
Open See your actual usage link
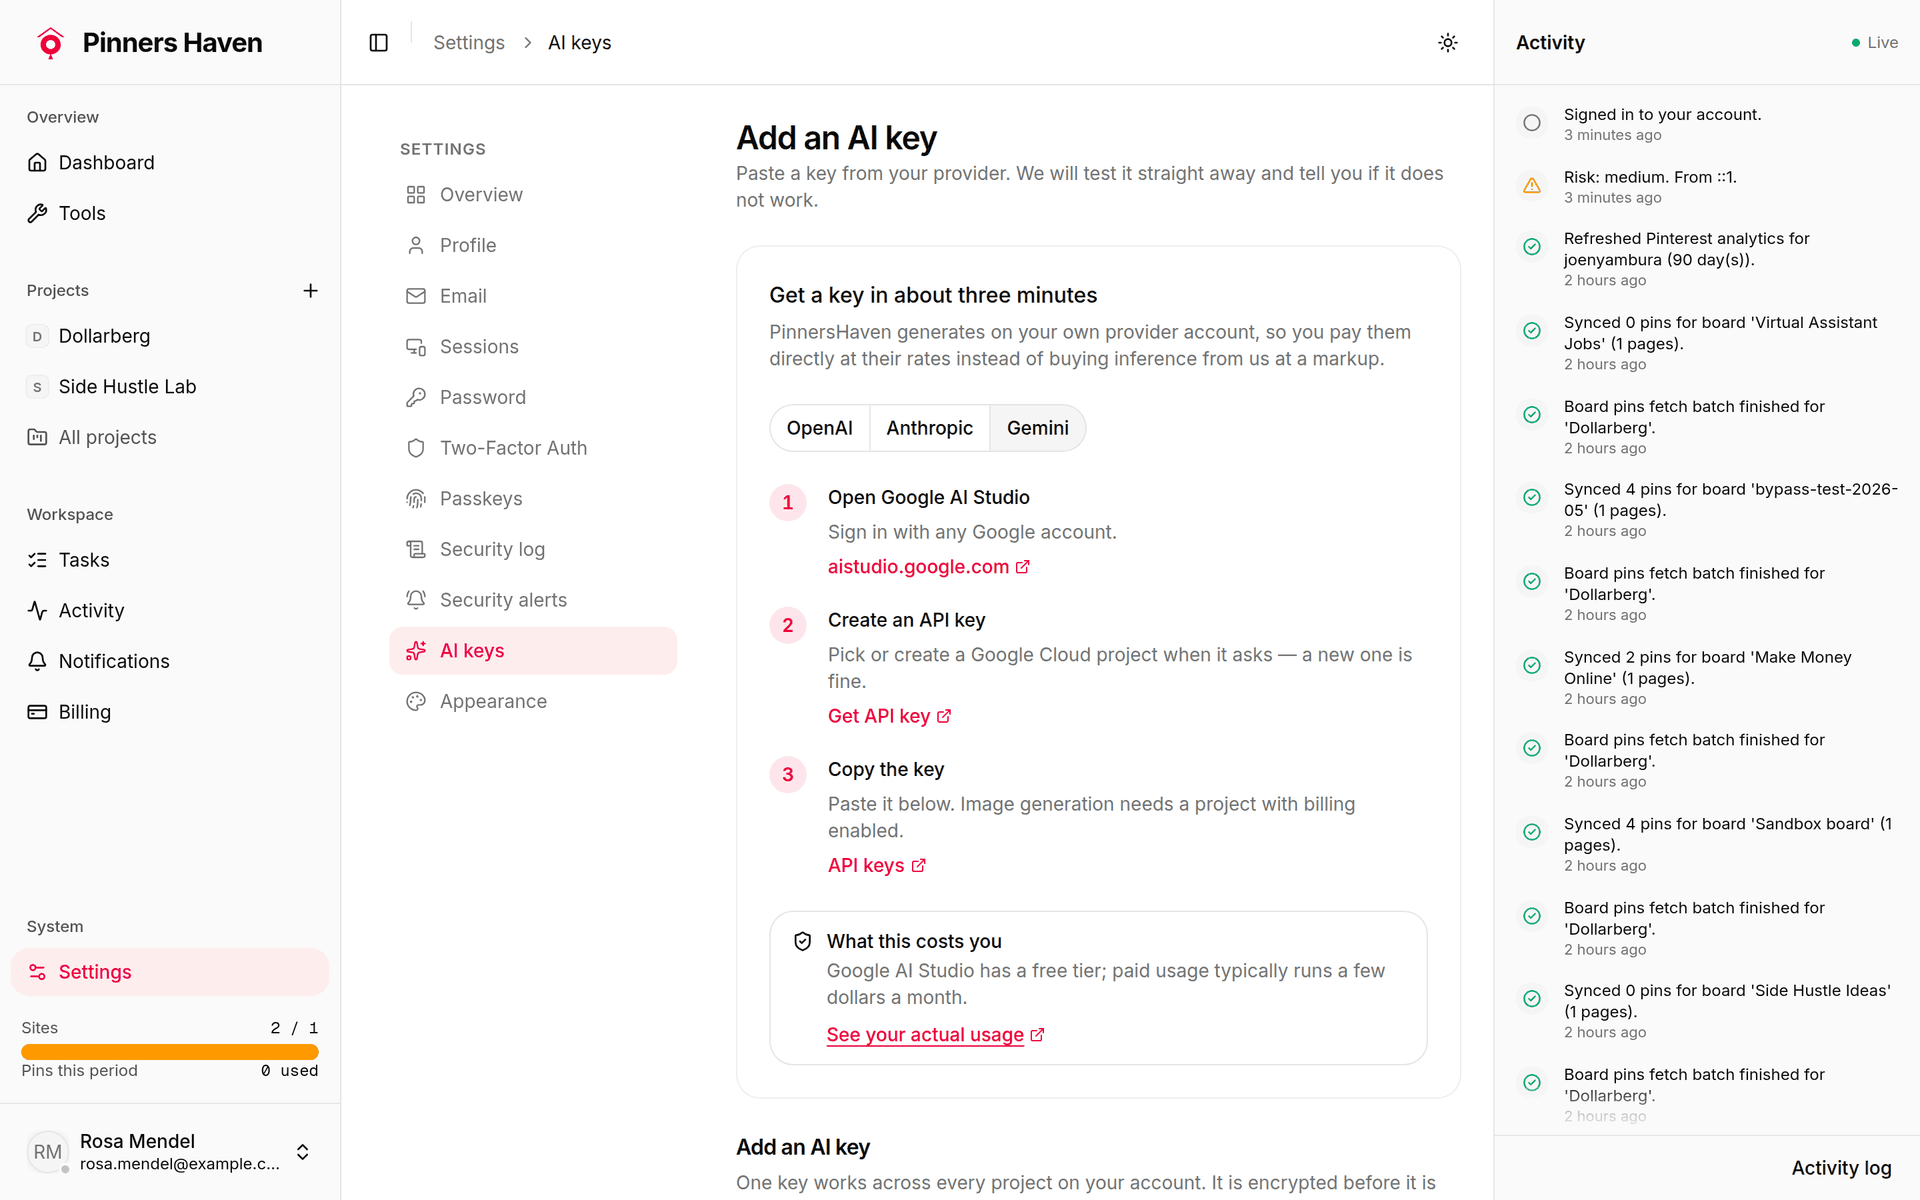pos(935,1035)
